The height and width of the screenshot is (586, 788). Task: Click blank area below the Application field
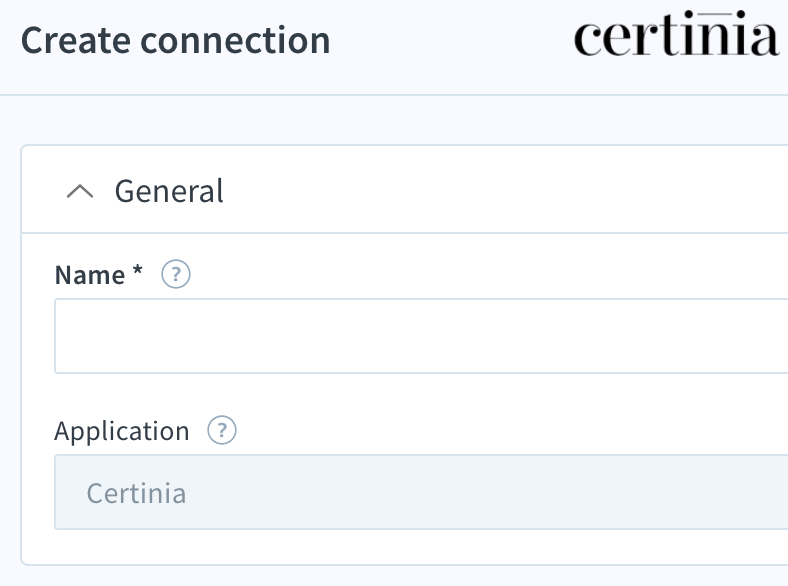(x=402, y=547)
